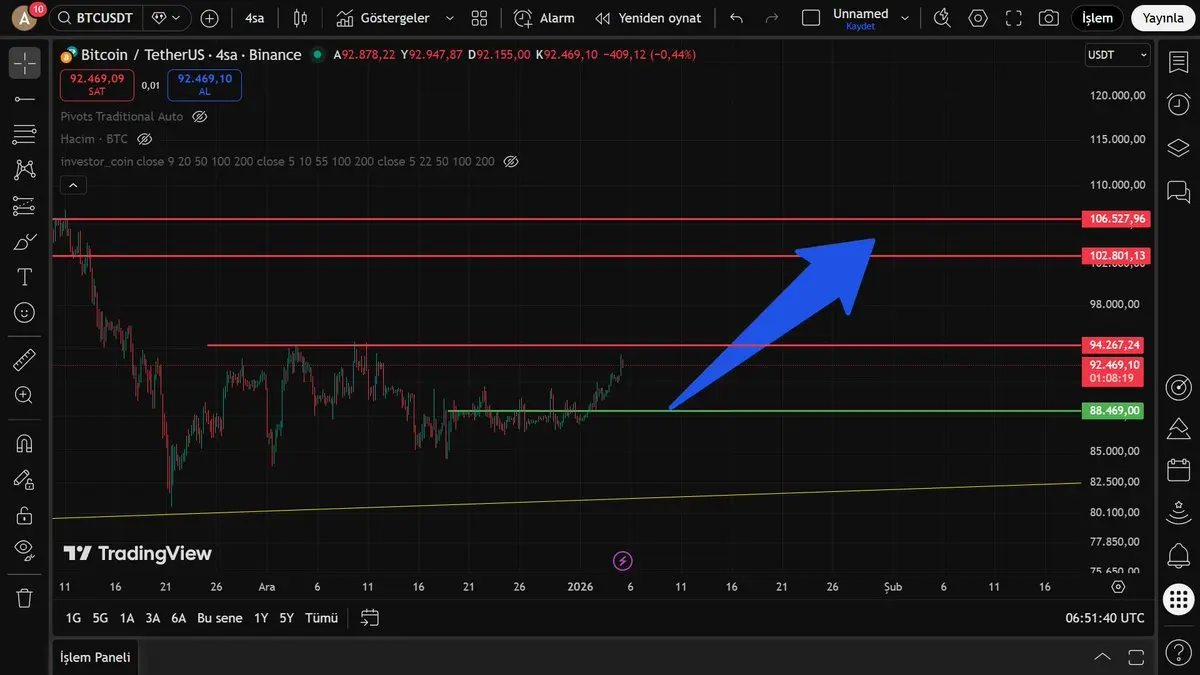Viewport: 1200px width, 675px height.
Task: Toggle lock all drawings
Action: tap(25, 515)
